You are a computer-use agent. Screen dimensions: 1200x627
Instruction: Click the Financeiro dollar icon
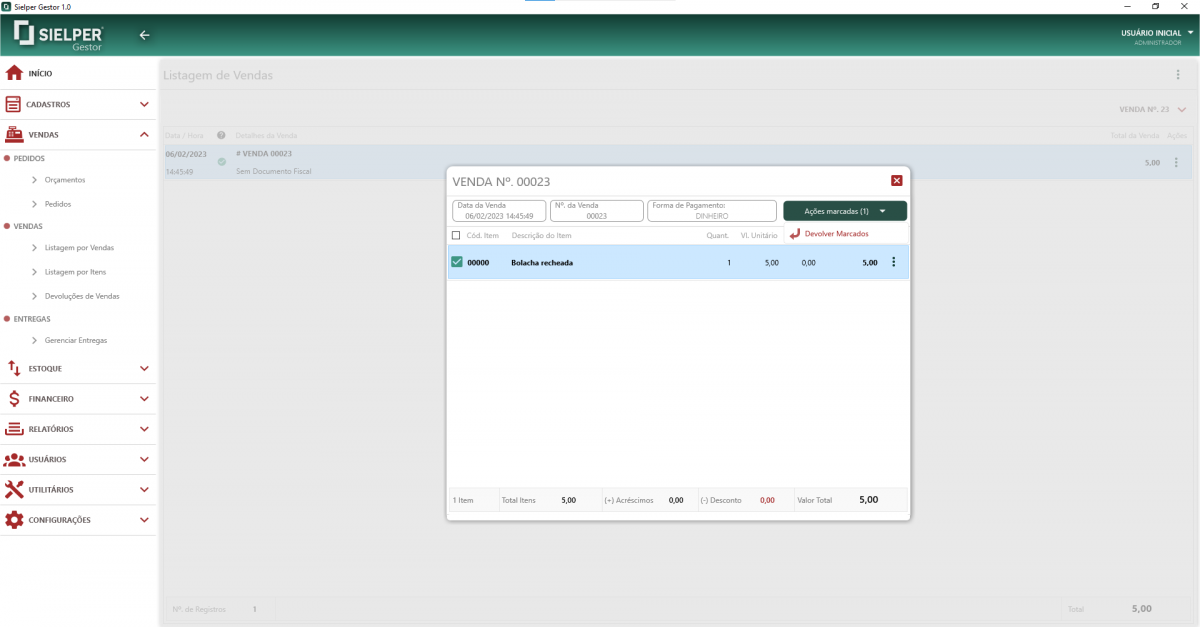point(14,399)
